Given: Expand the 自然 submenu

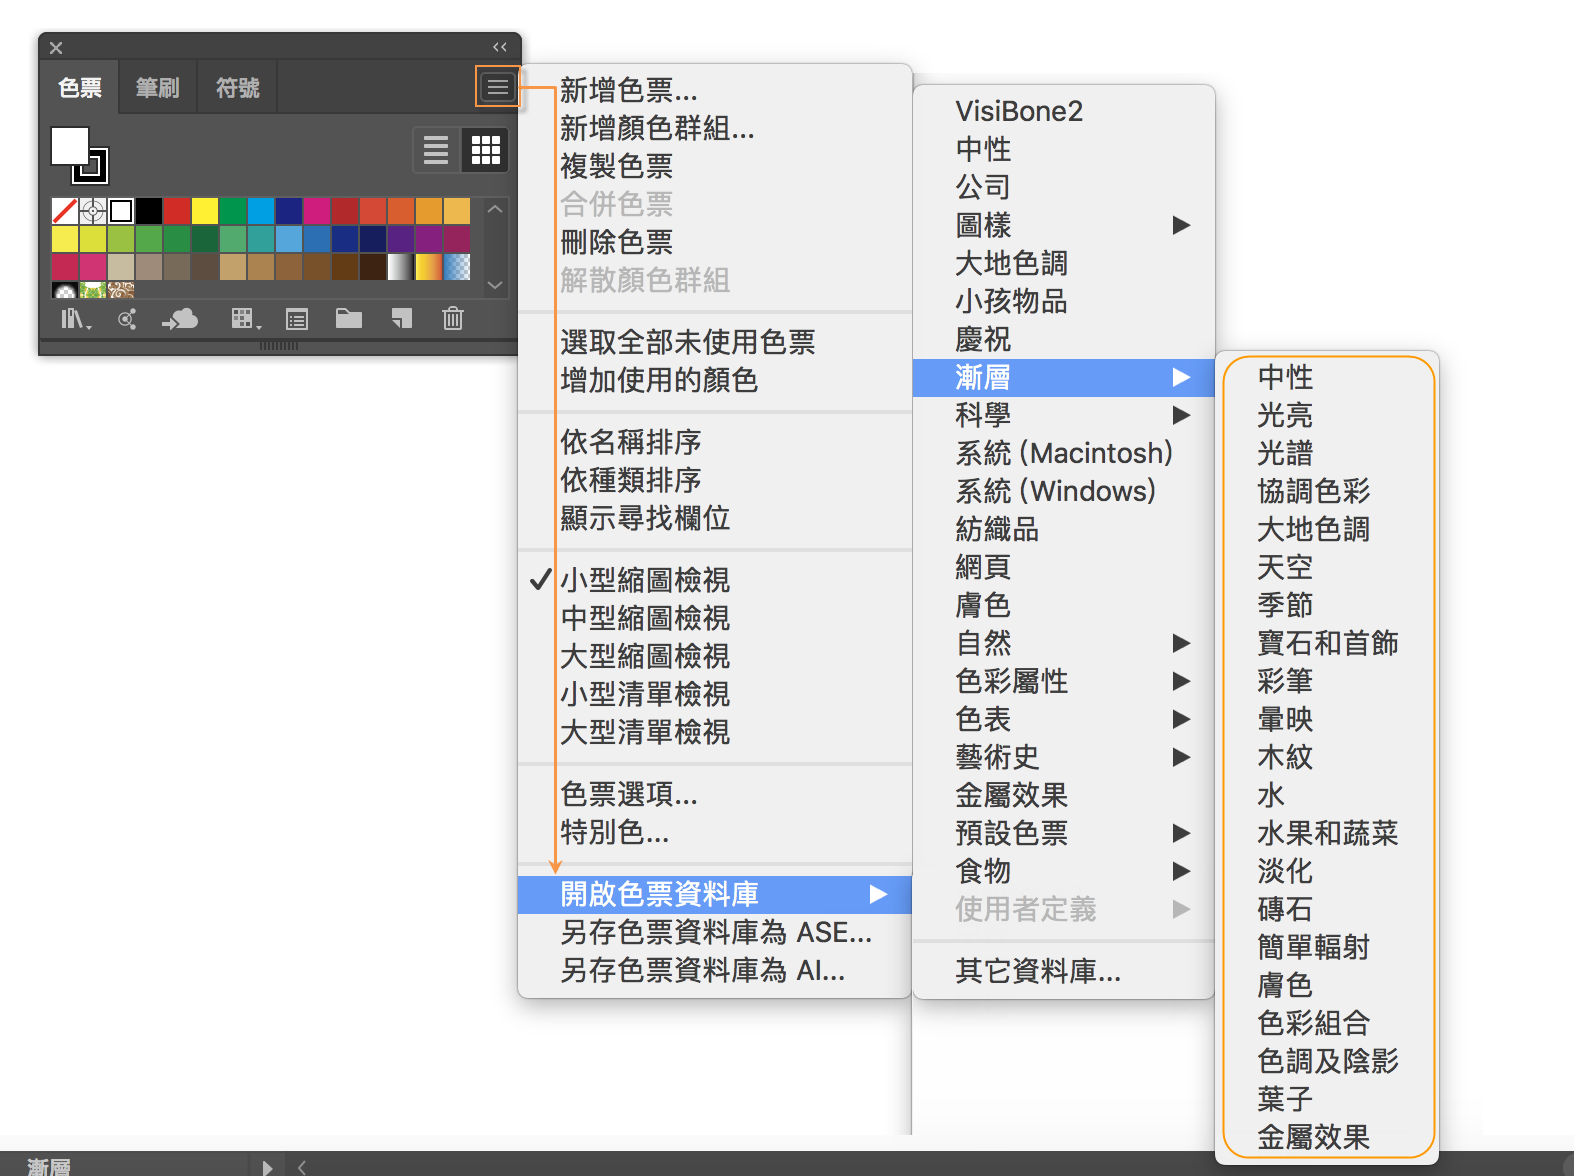Looking at the screenshot, I should 1064,643.
